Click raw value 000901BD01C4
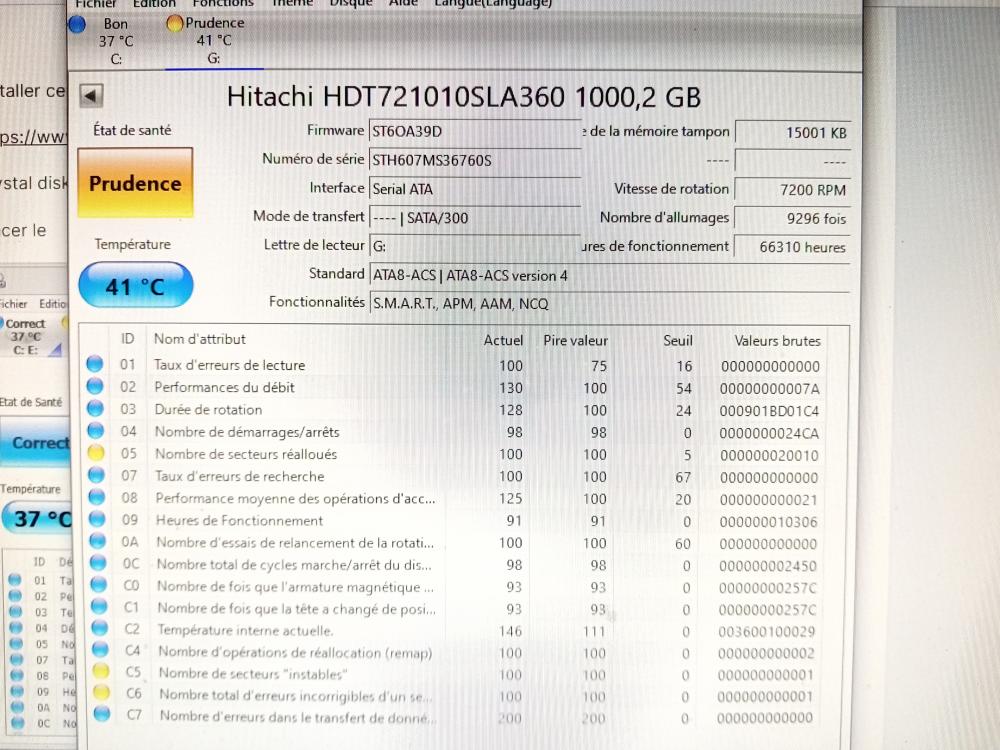This screenshot has height=750, width=1000. [x=769, y=411]
